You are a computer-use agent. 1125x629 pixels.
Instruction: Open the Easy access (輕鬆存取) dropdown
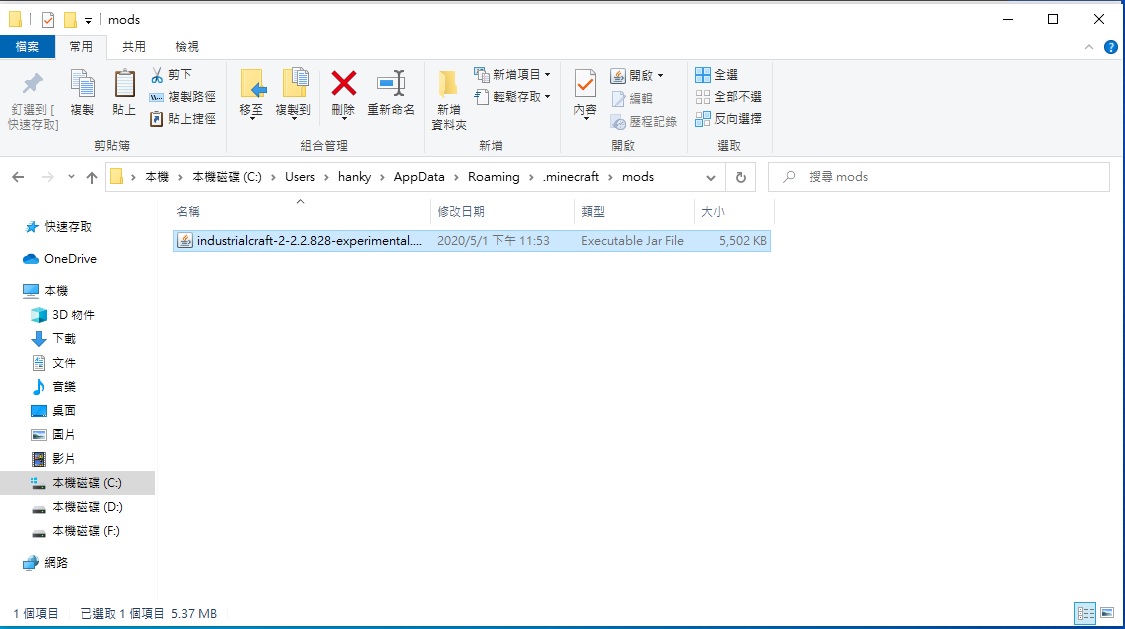(512, 97)
